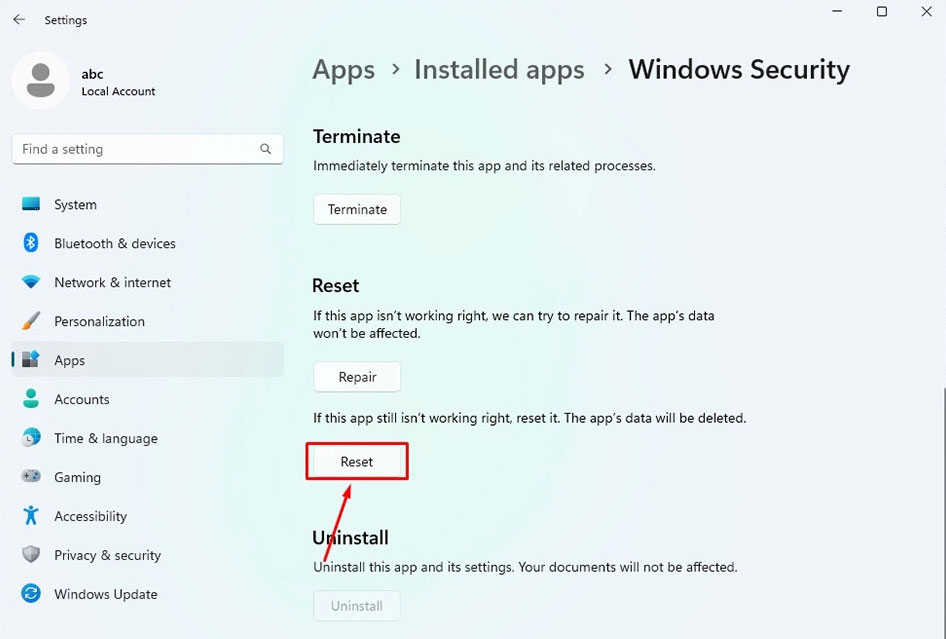
Task: Click the System monitor icon
Action: pyautogui.click(x=32, y=204)
